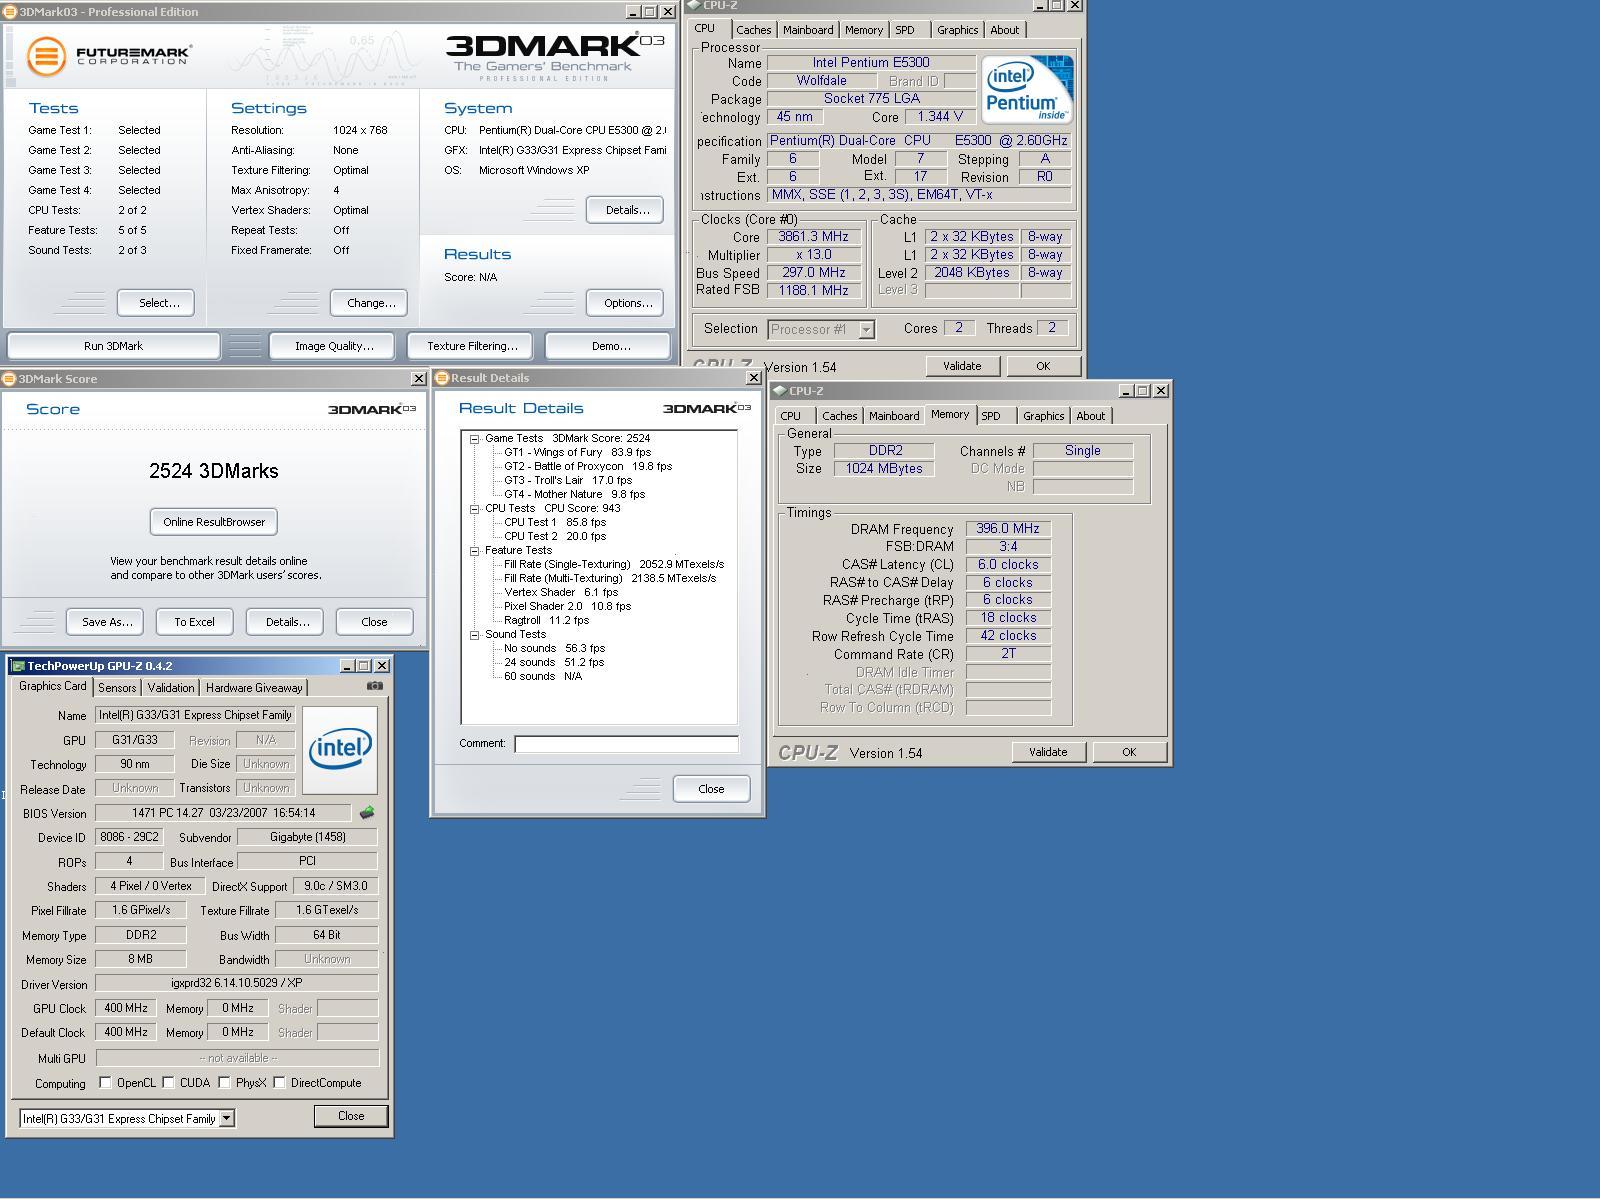Click the Intel Pentium inside logo in CPU-Z
1600x1200 pixels.
coord(1028,89)
